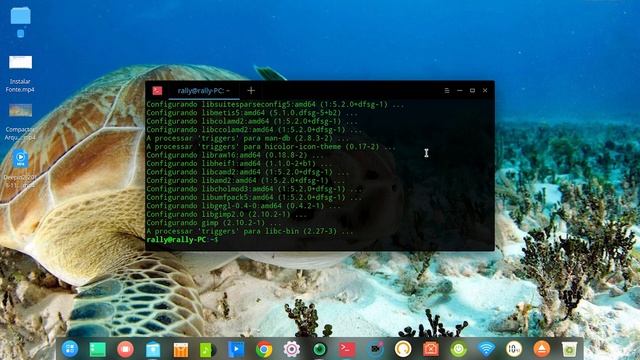Click the 'Configurando libgegl-0.4-0' line
Screen dimensions: 640x360
click(x=243, y=206)
